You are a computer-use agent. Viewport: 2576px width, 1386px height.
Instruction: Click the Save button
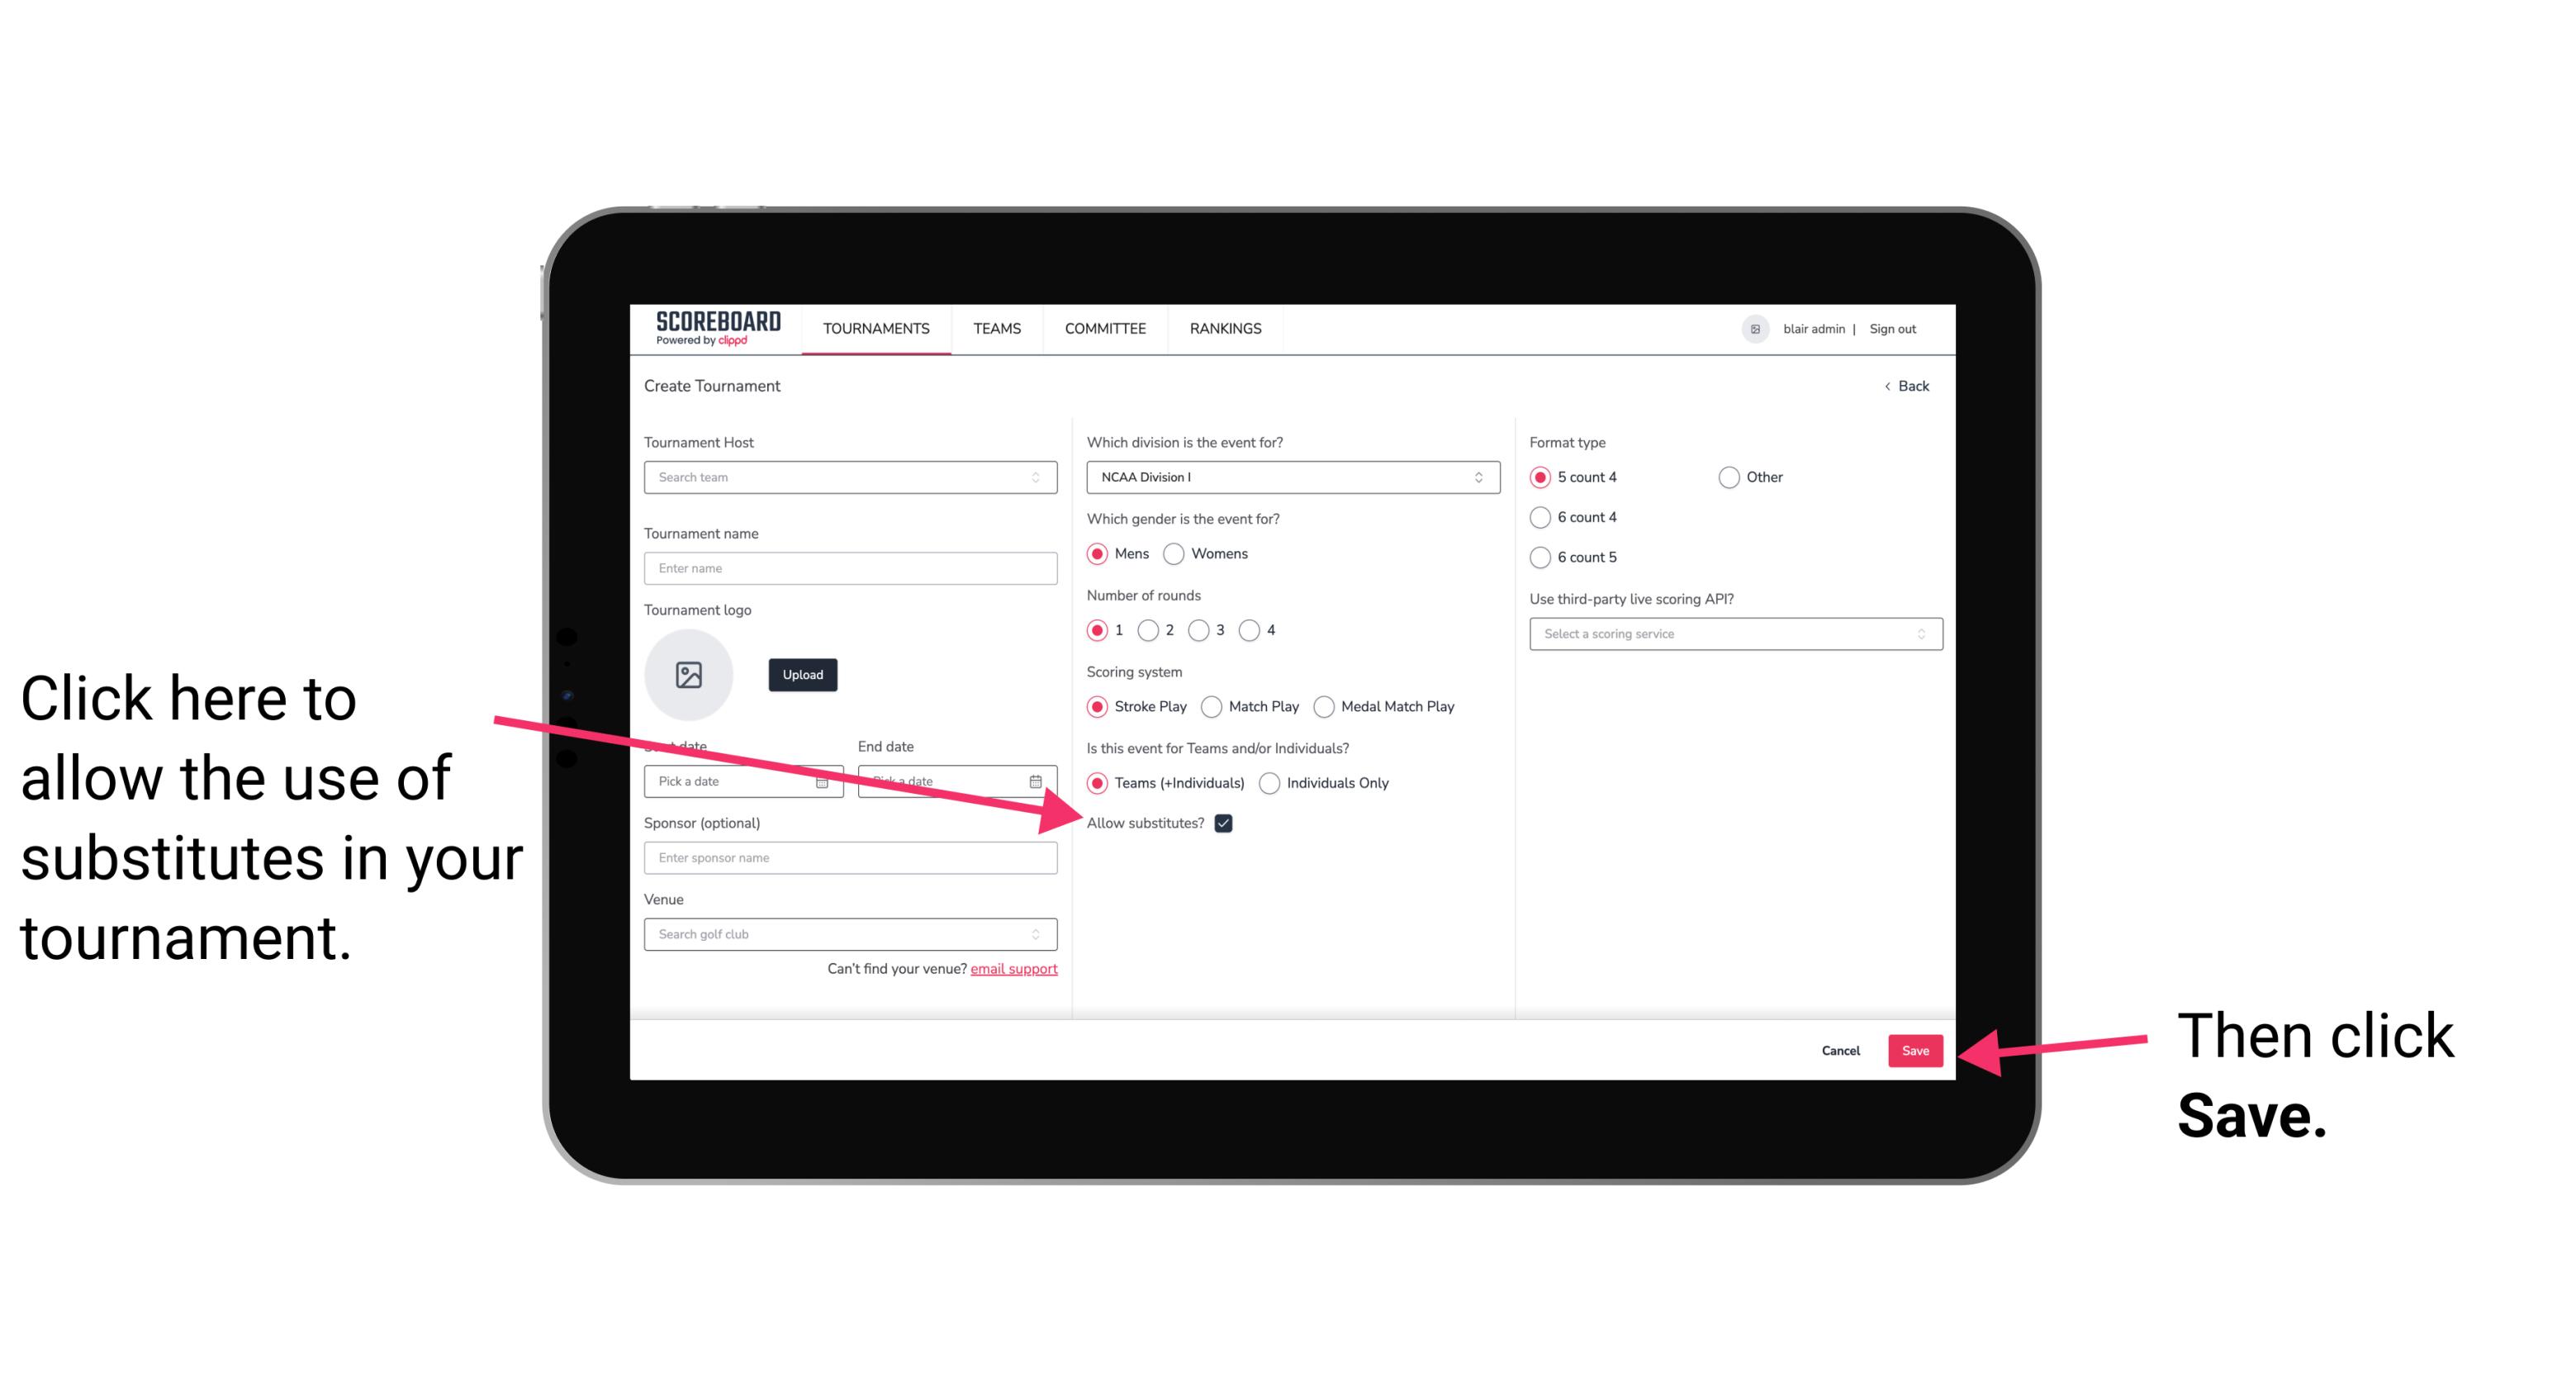1916,1050
